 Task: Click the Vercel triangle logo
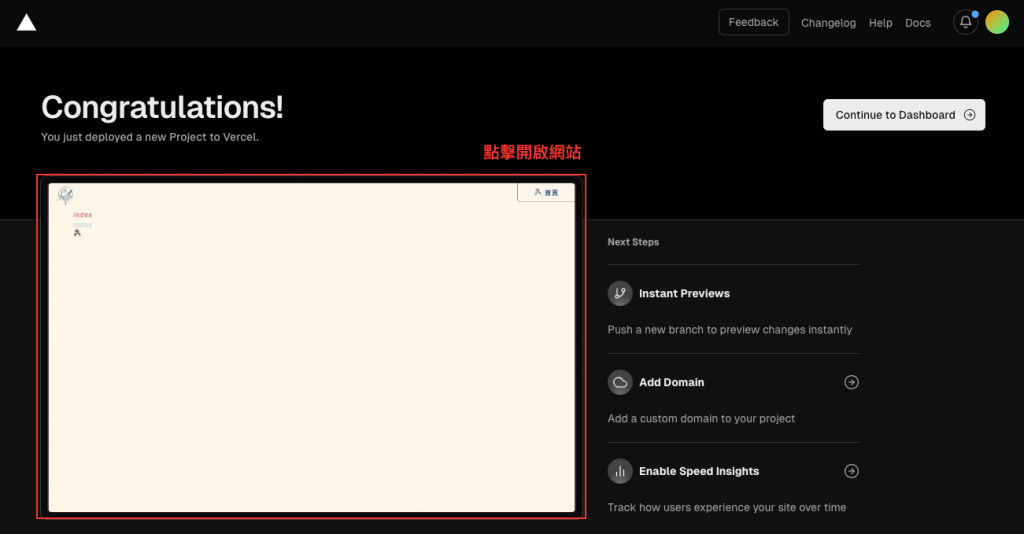(x=26, y=23)
